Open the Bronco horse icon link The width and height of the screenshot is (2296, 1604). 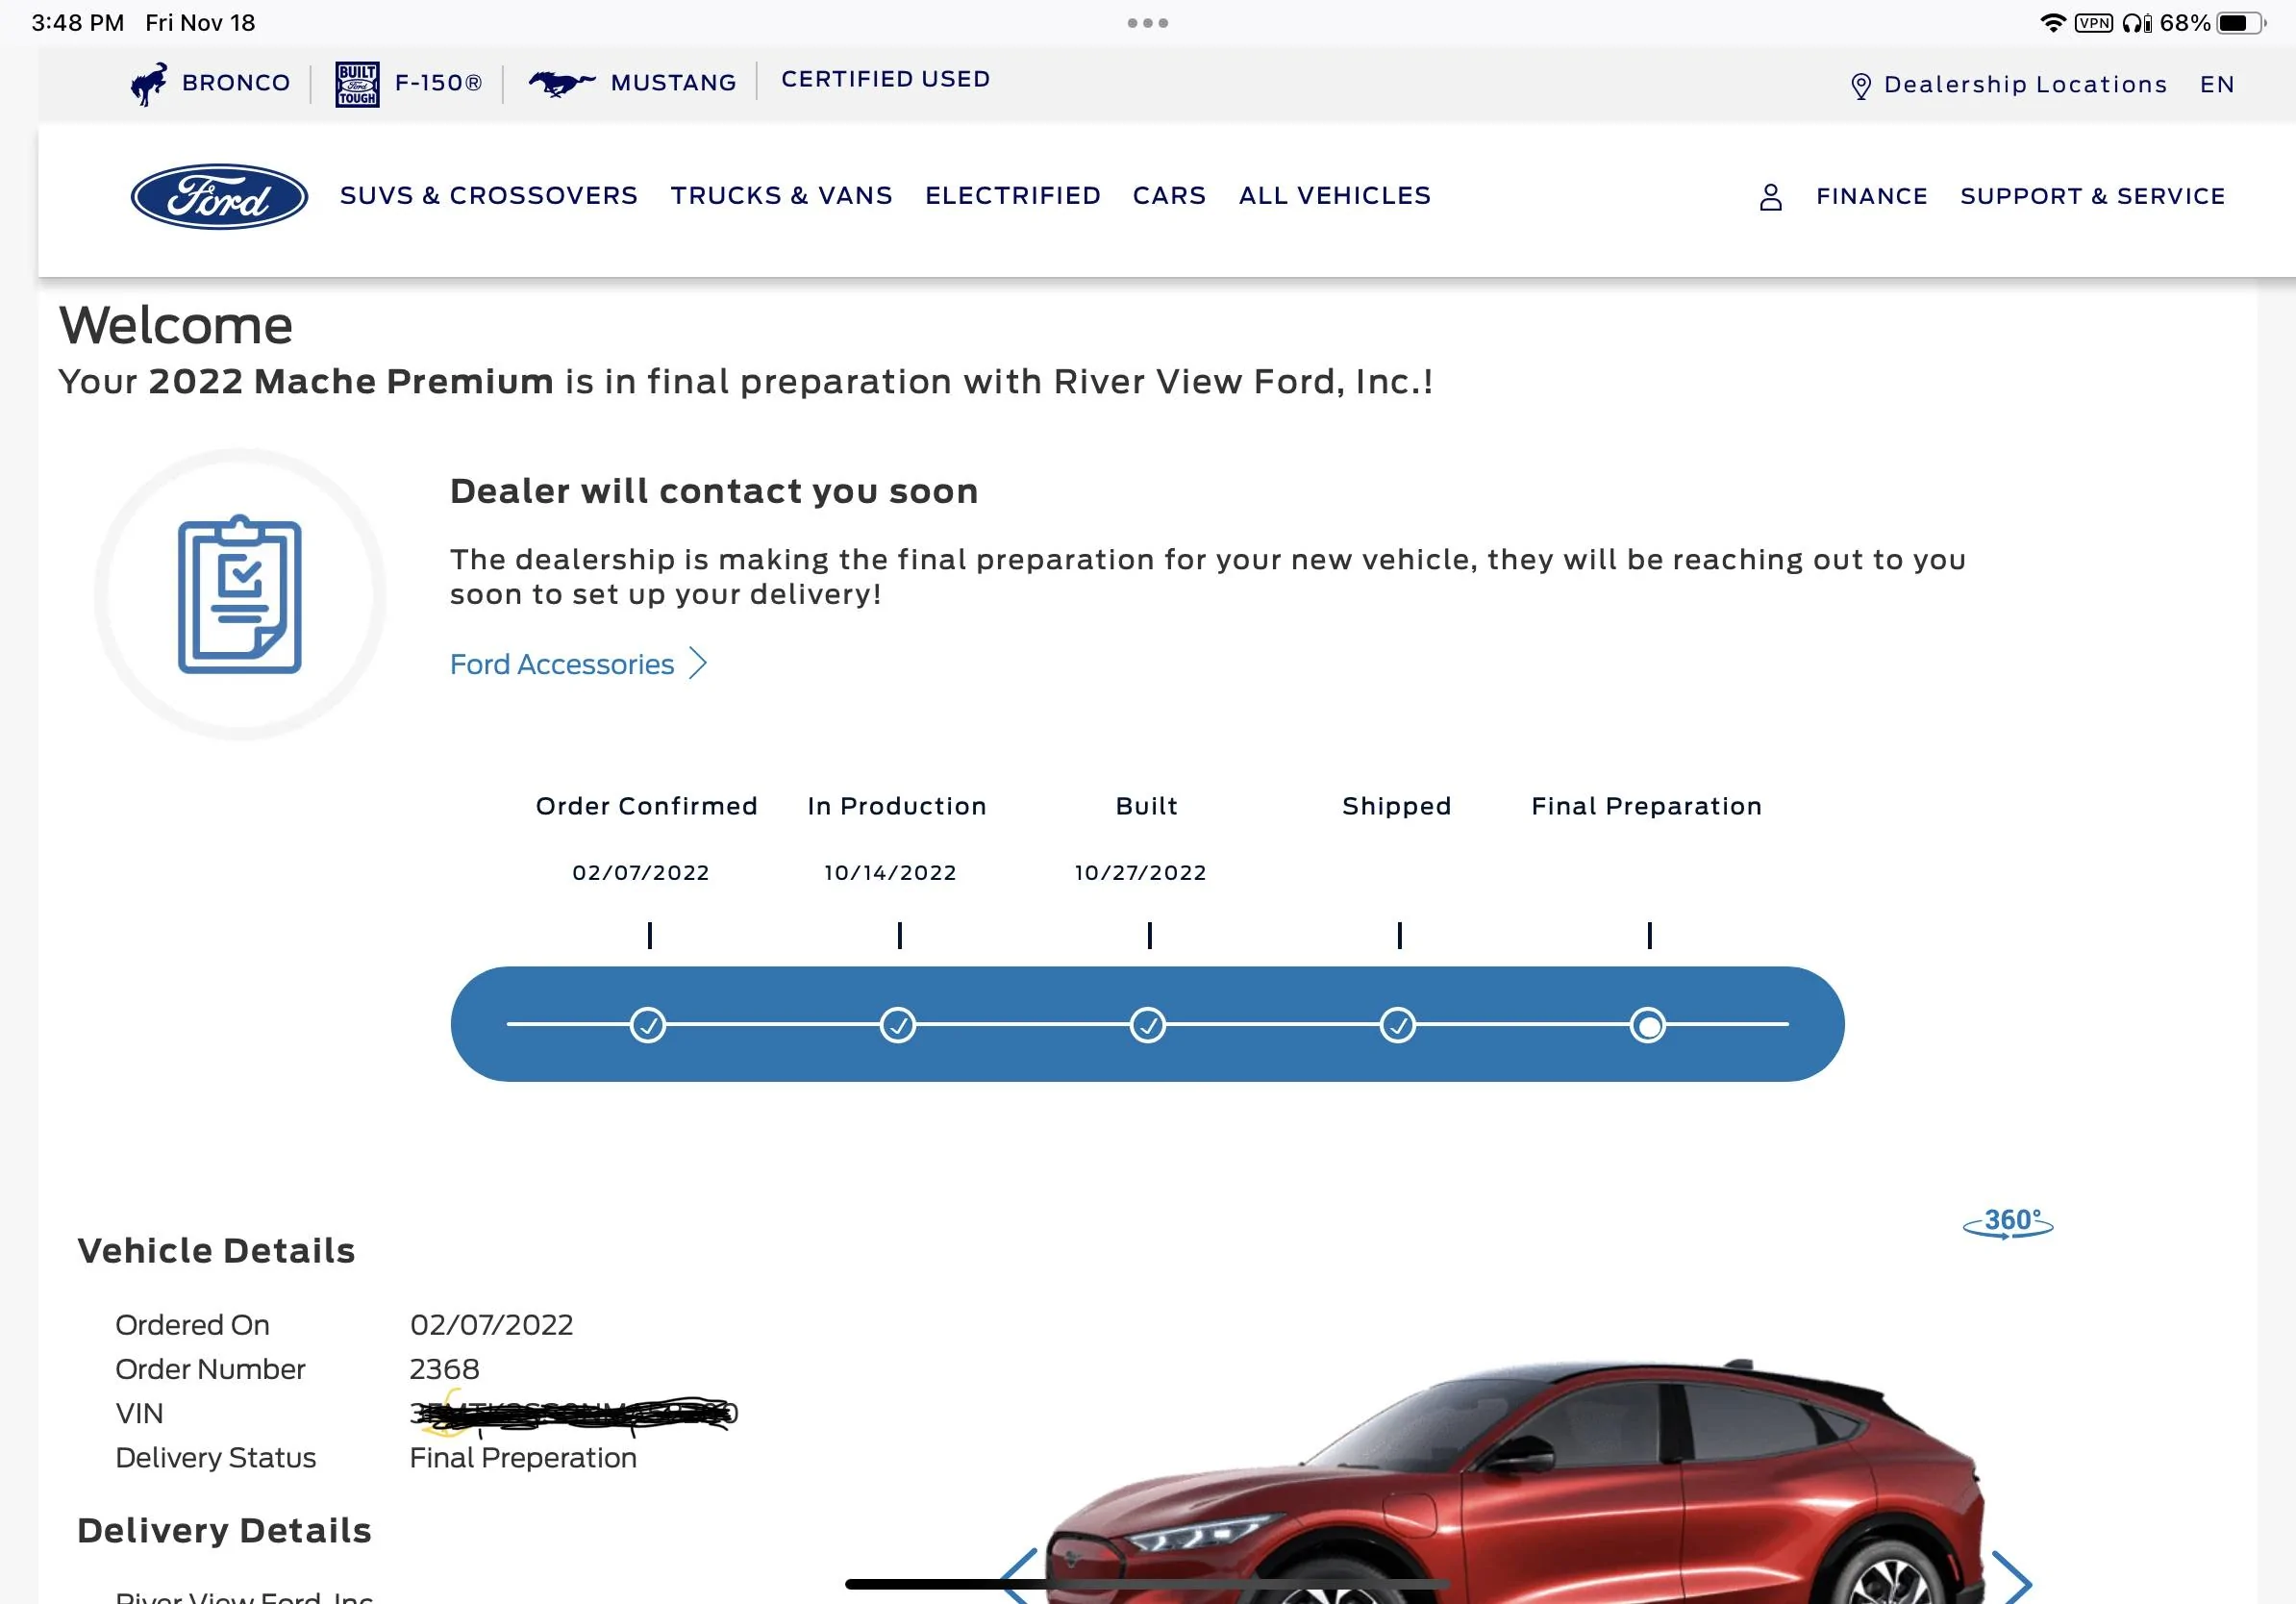(149, 83)
